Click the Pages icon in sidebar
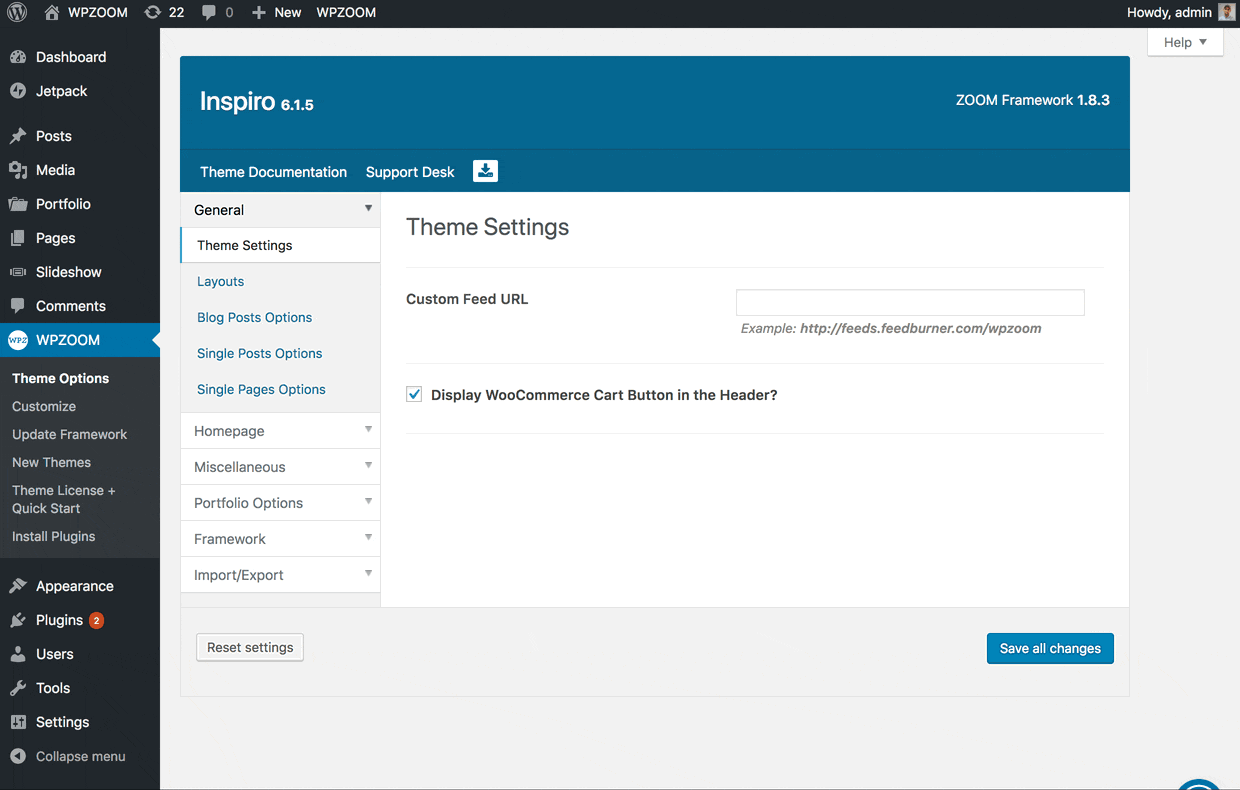 pos(18,238)
